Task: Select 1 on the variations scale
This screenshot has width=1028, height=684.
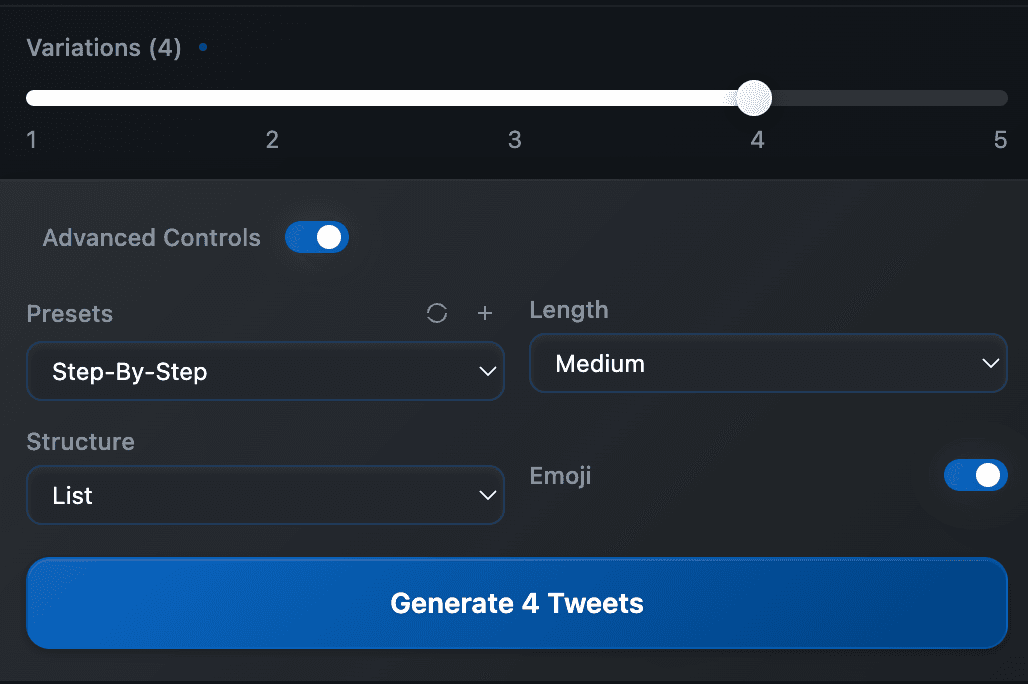Action: point(31,140)
